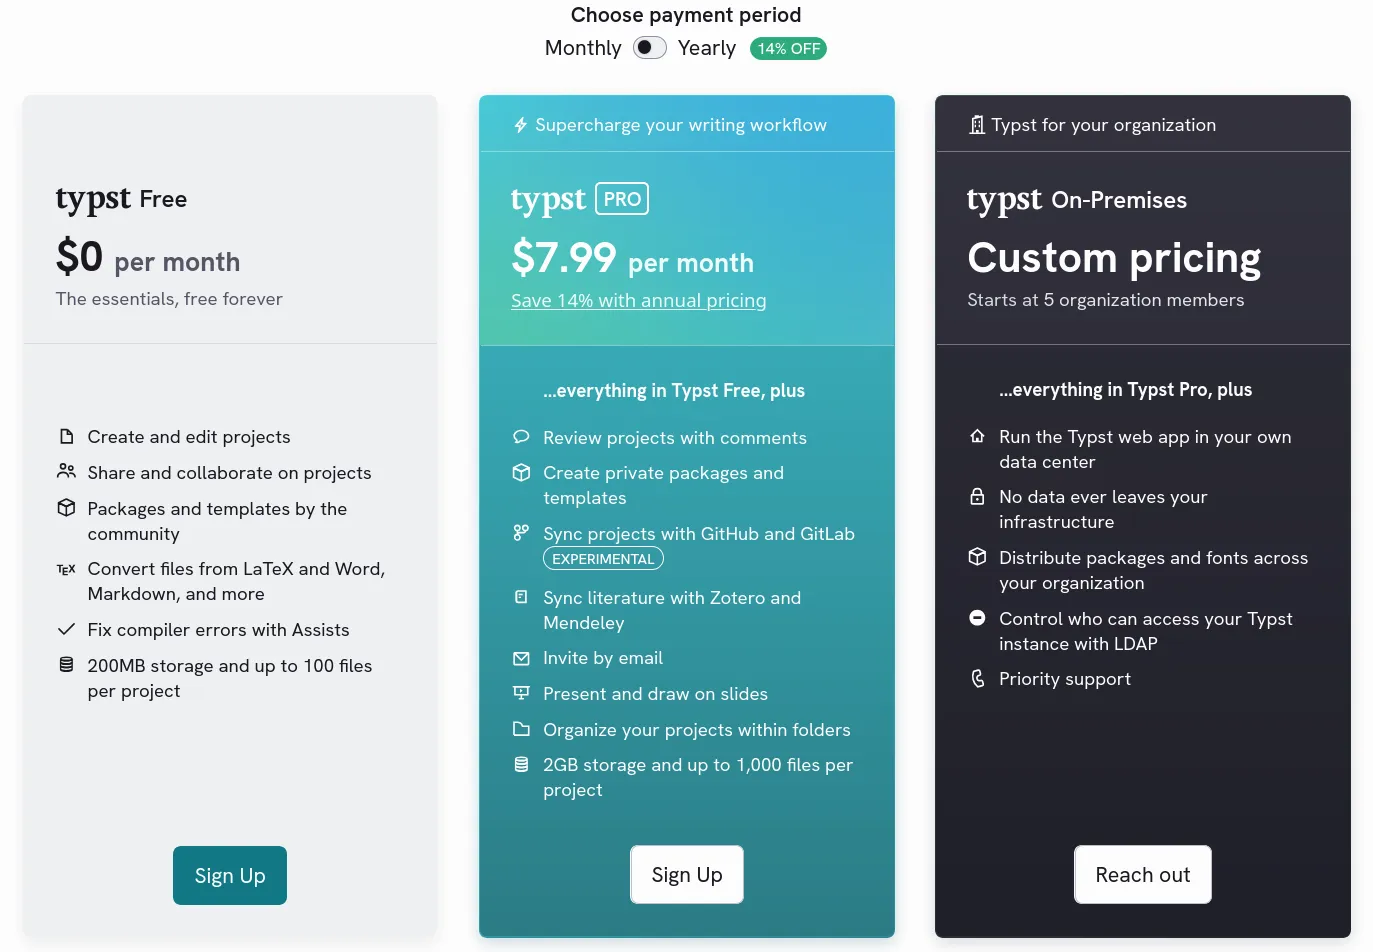Click '...everything in Typst Free, plus' text
This screenshot has height=952, width=1373.
(674, 391)
